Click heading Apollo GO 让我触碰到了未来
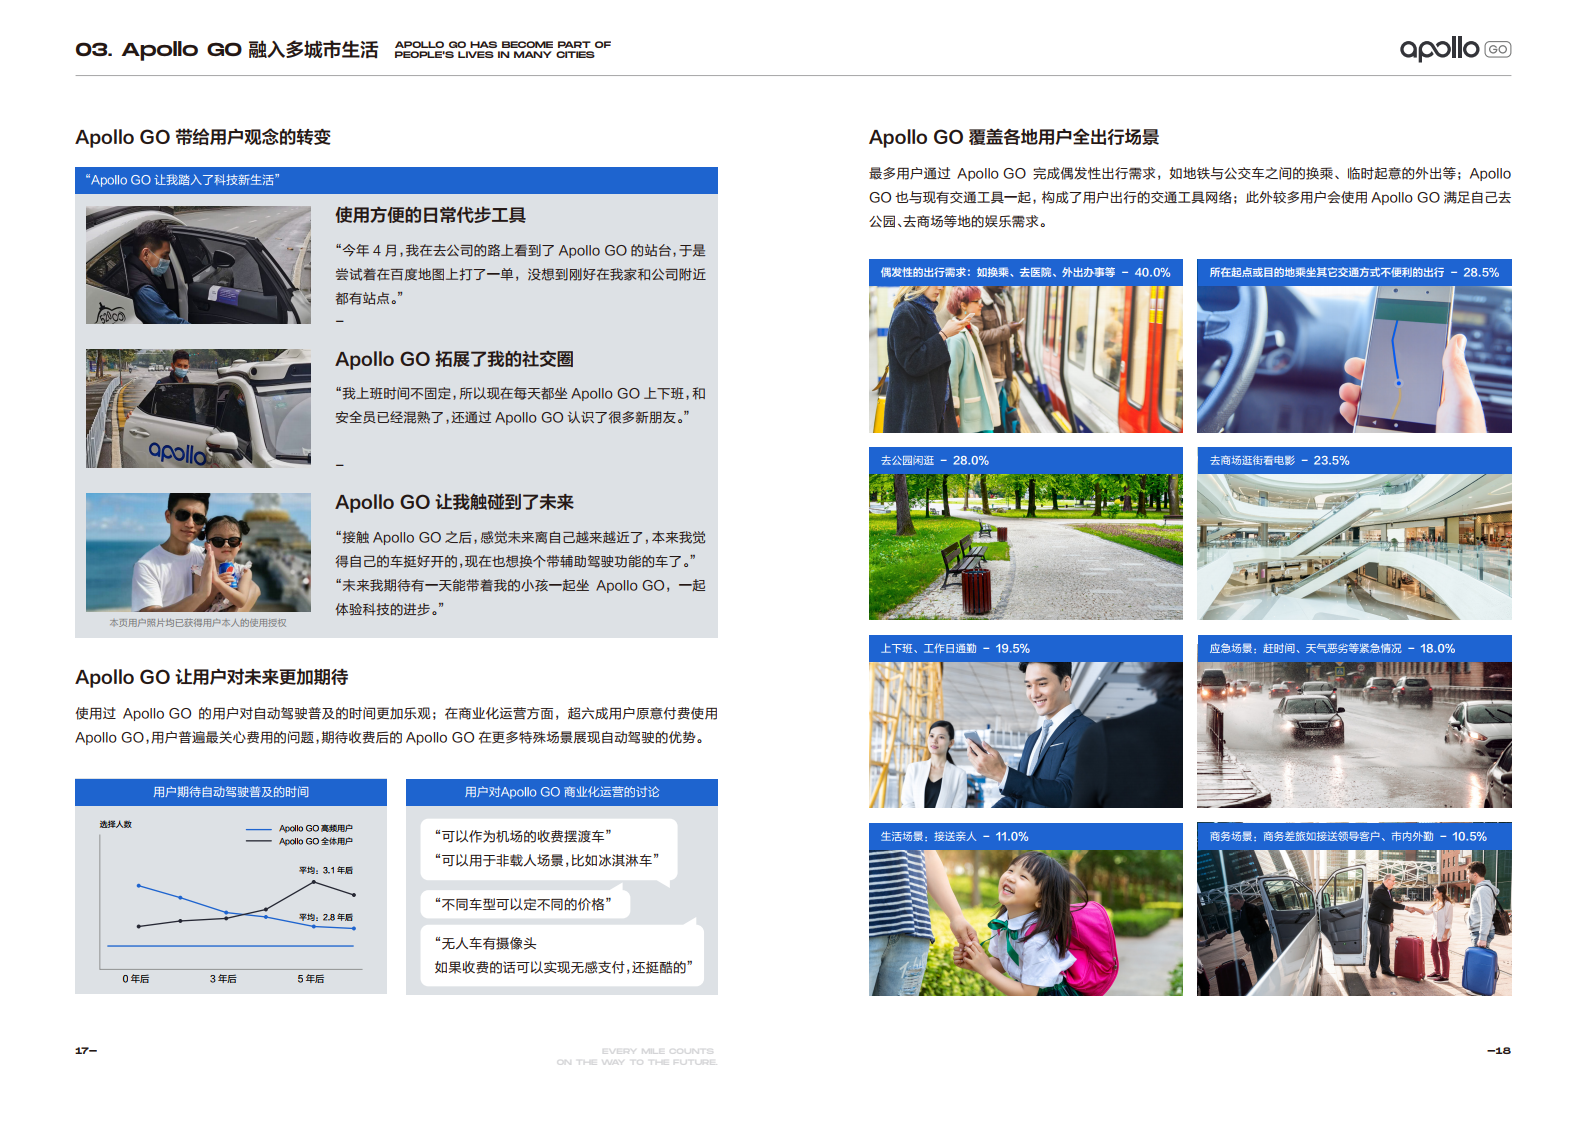Viewport: 1587px width, 1122px height. click(454, 502)
